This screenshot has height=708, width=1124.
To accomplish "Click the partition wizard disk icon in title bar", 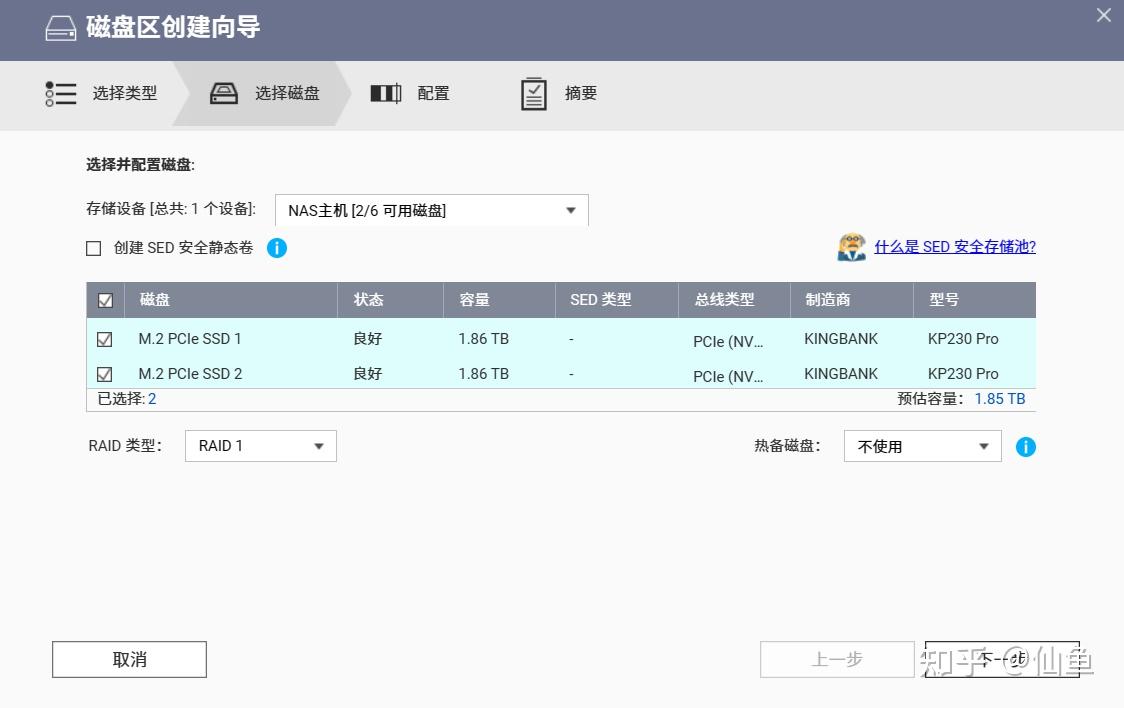I will pos(59,27).
